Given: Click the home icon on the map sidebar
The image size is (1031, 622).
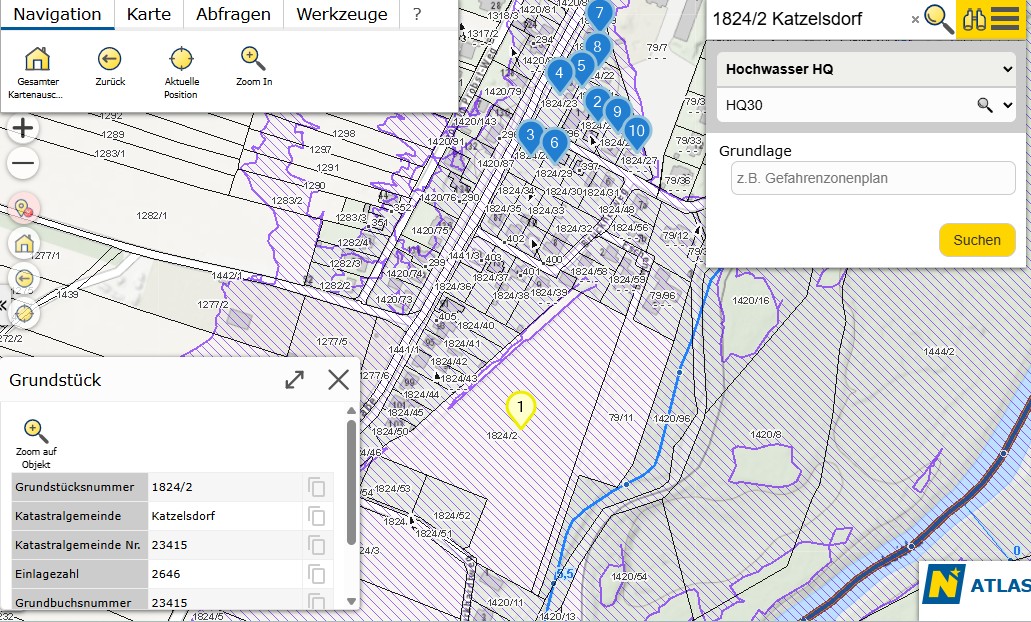Looking at the screenshot, I should pyautogui.click(x=22, y=243).
